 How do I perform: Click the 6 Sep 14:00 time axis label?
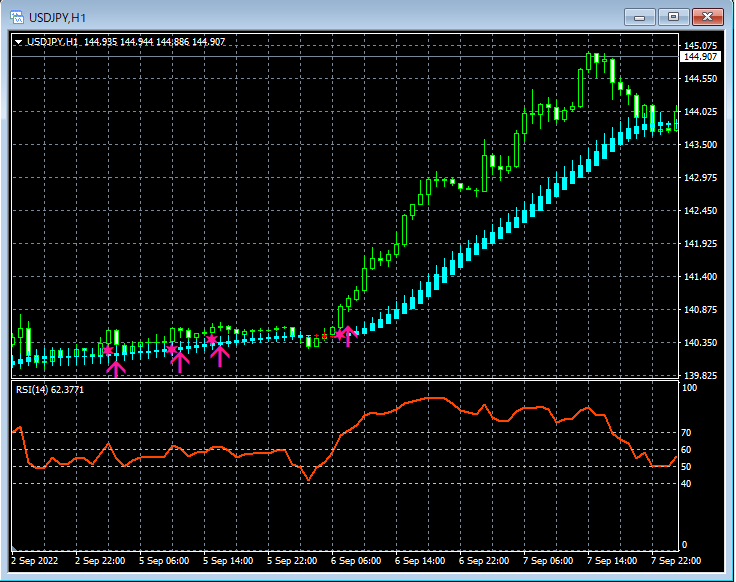click(420, 561)
